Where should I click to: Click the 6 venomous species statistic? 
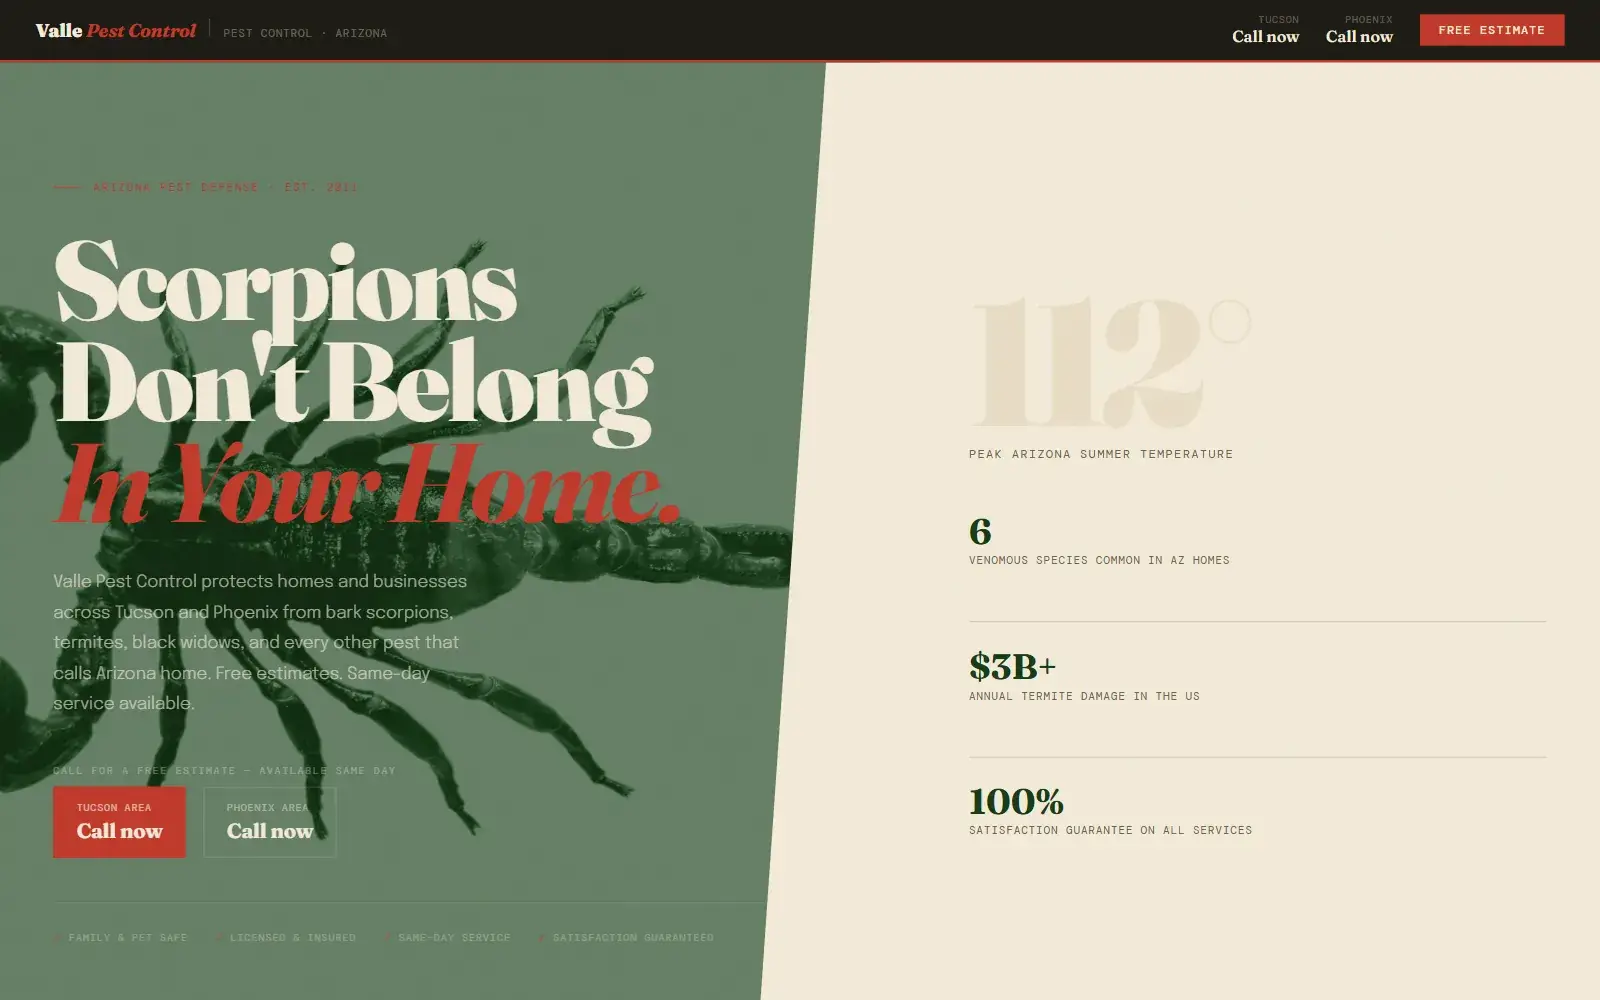1099,540
